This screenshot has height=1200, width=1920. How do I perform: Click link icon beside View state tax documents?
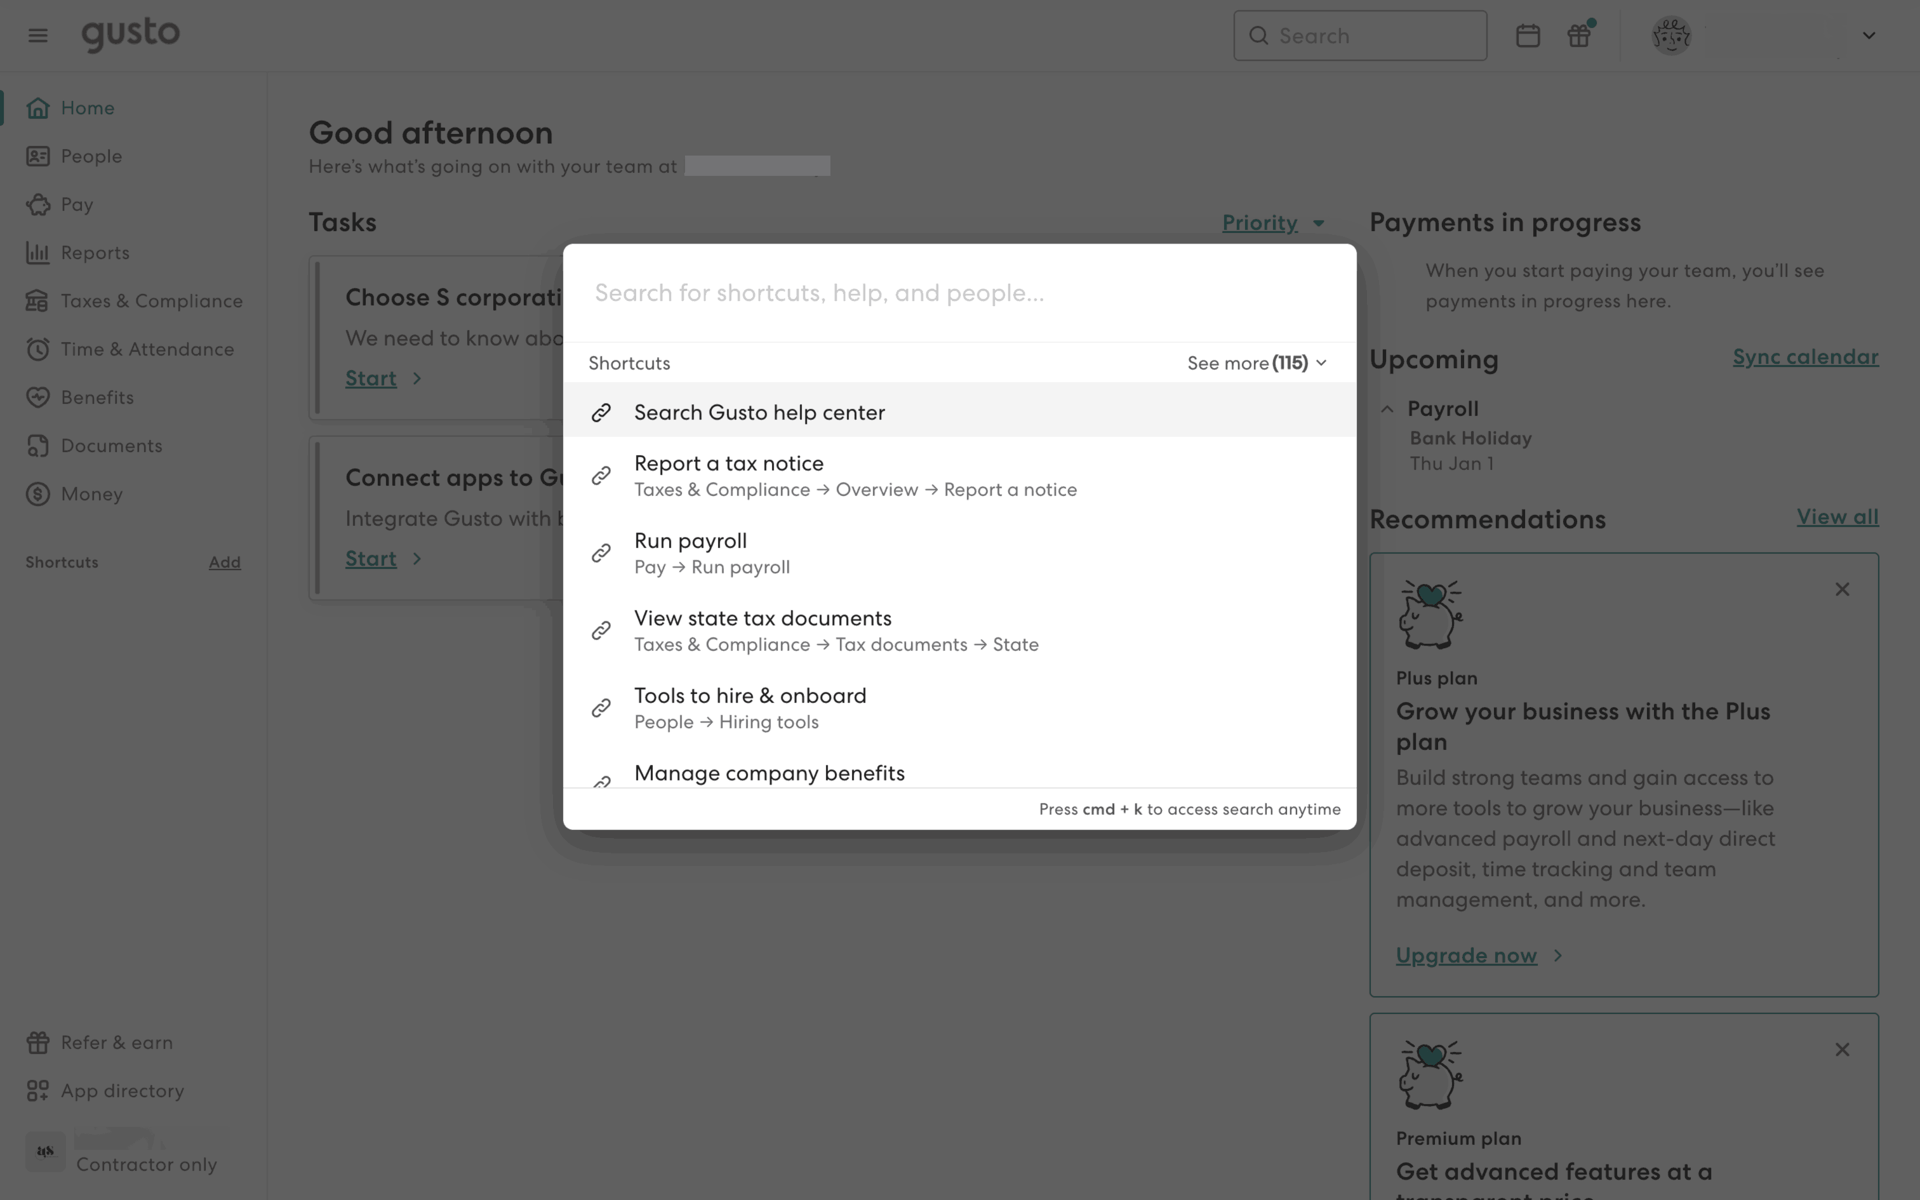pos(601,631)
